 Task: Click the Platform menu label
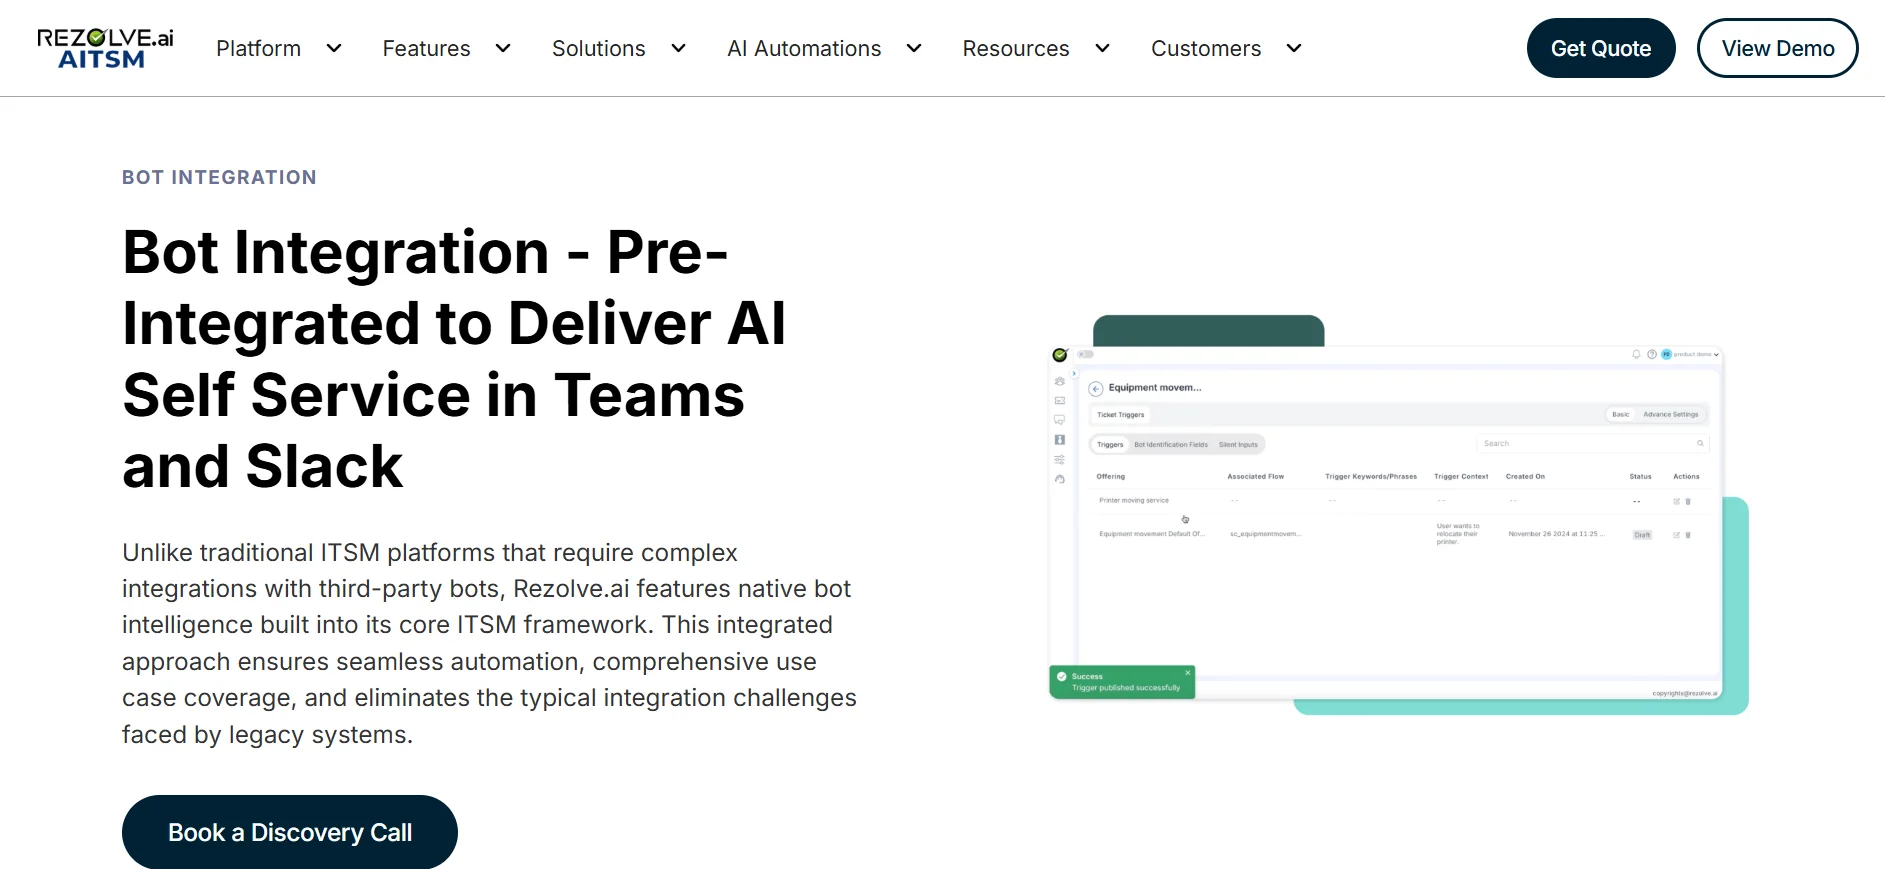(x=258, y=48)
